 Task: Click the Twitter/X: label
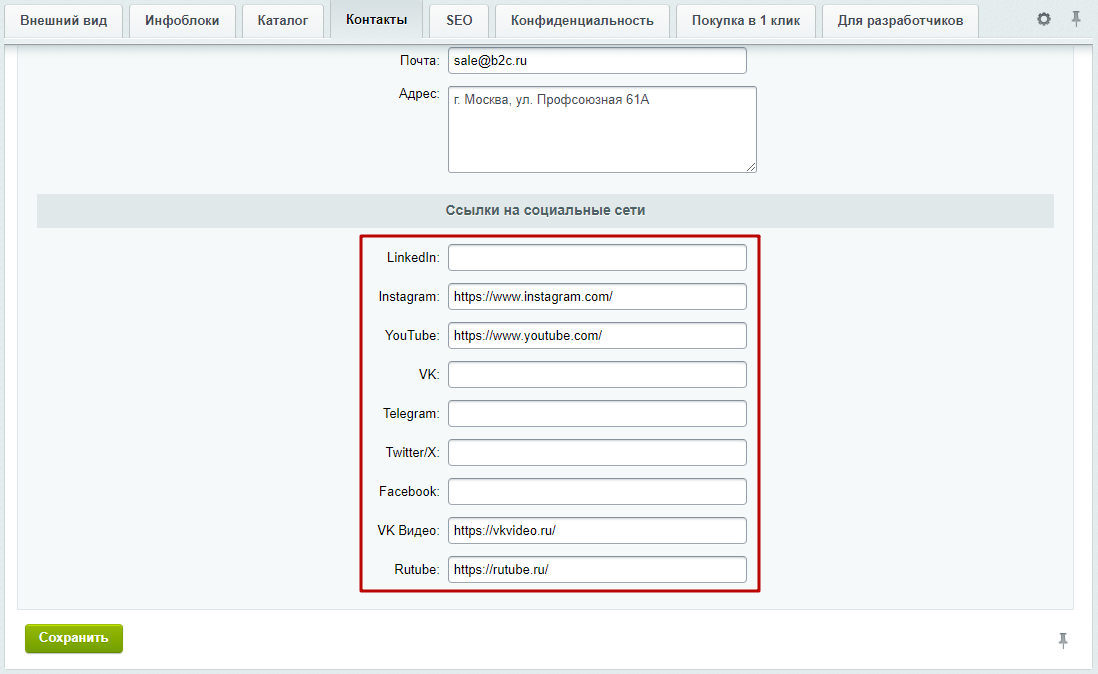(412, 453)
